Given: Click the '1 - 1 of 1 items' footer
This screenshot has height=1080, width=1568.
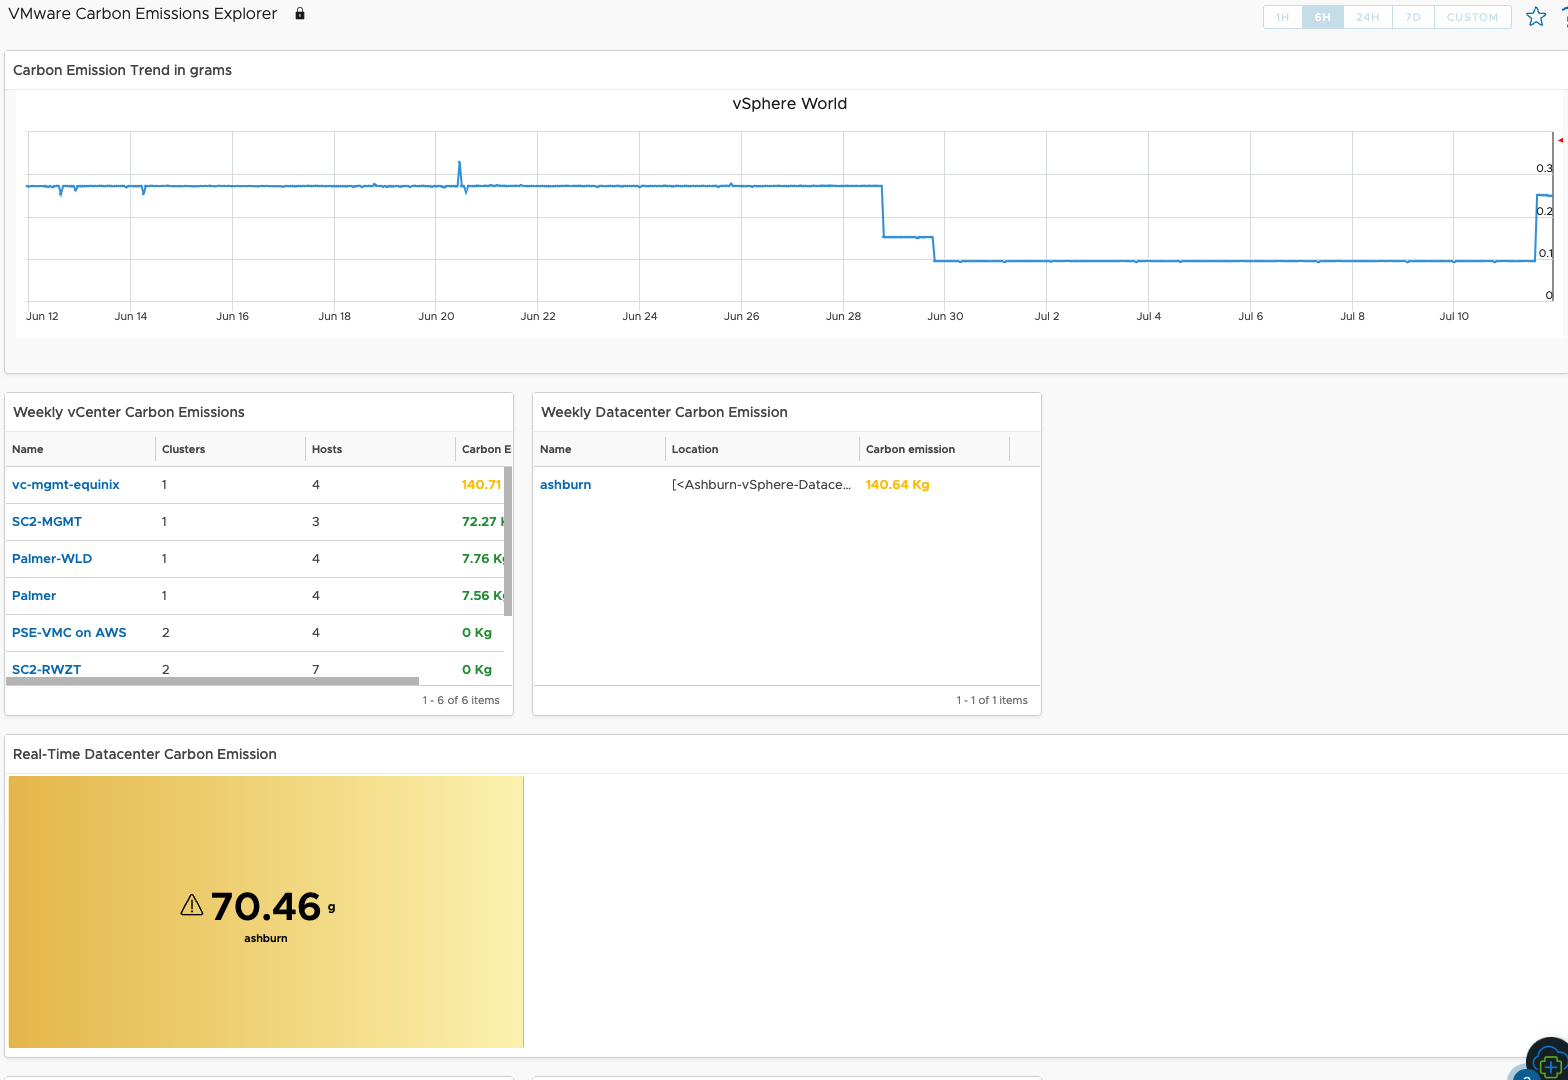Looking at the screenshot, I should pyautogui.click(x=992, y=700).
